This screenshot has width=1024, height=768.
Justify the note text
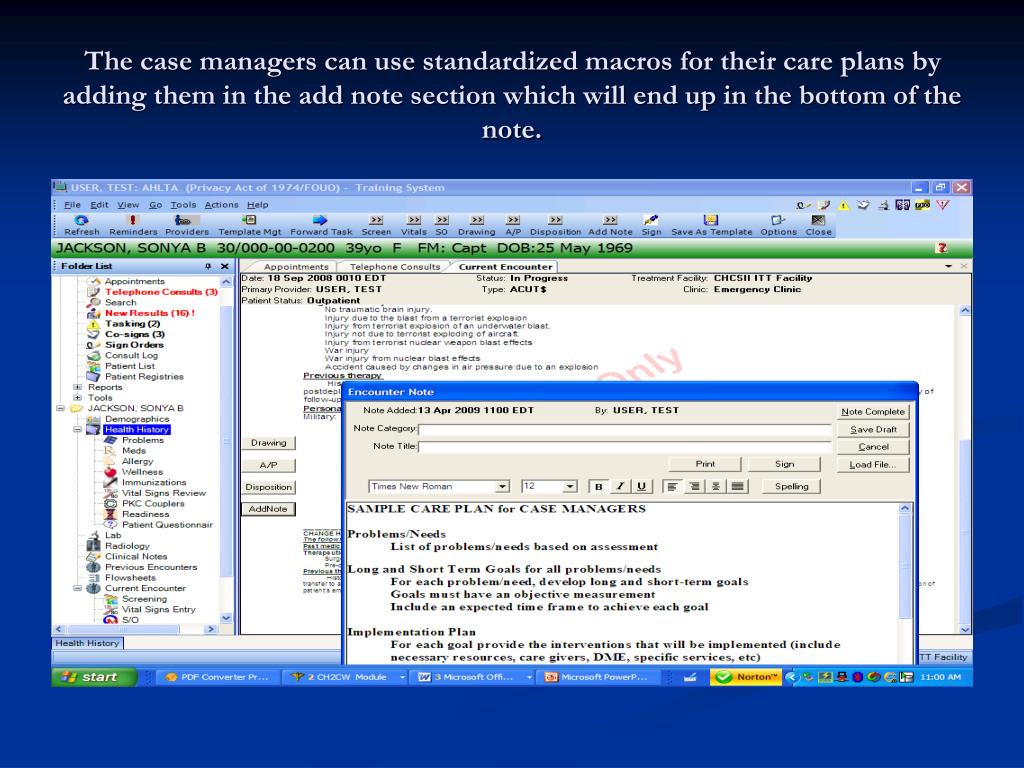point(737,487)
